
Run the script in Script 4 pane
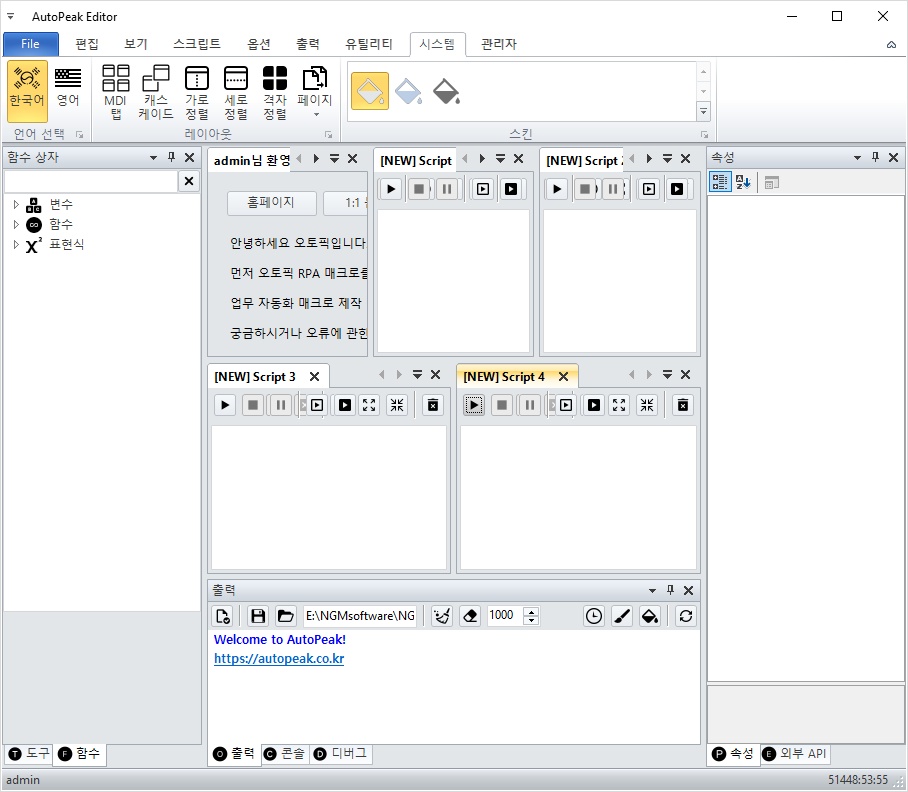pyautogui.click(x=474, y=405)
